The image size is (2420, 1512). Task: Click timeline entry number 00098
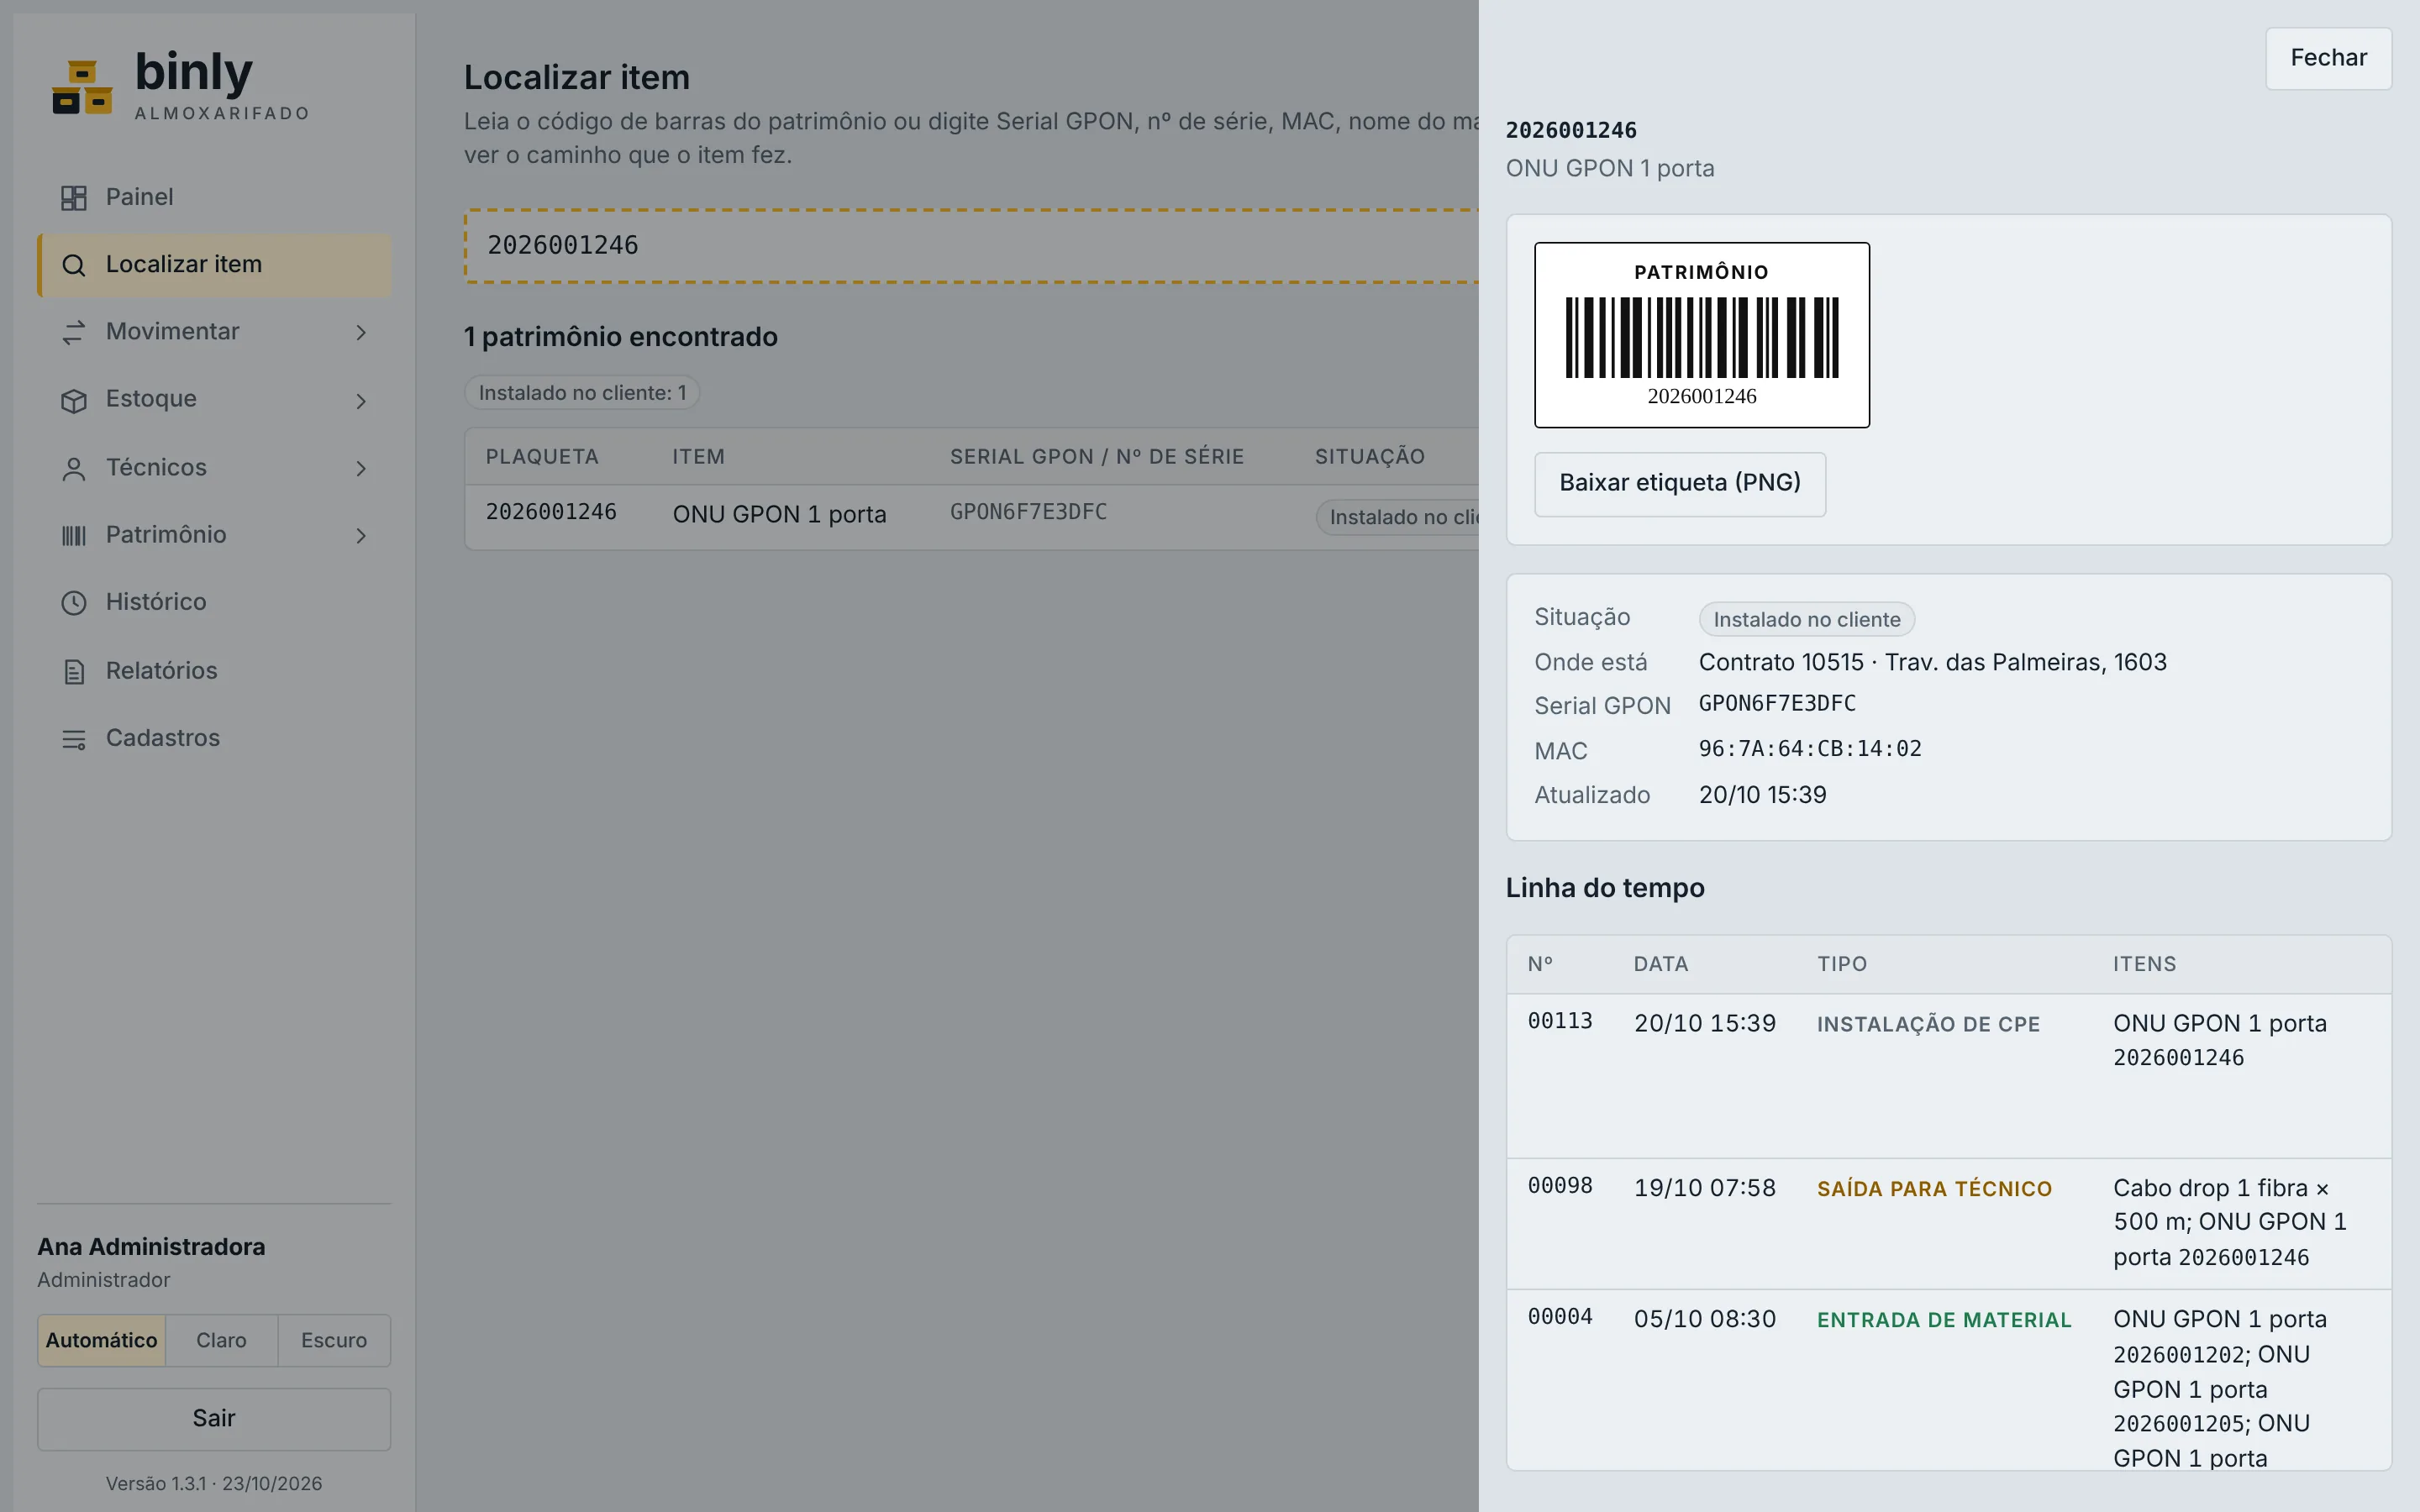[x=1560, y=1186]
